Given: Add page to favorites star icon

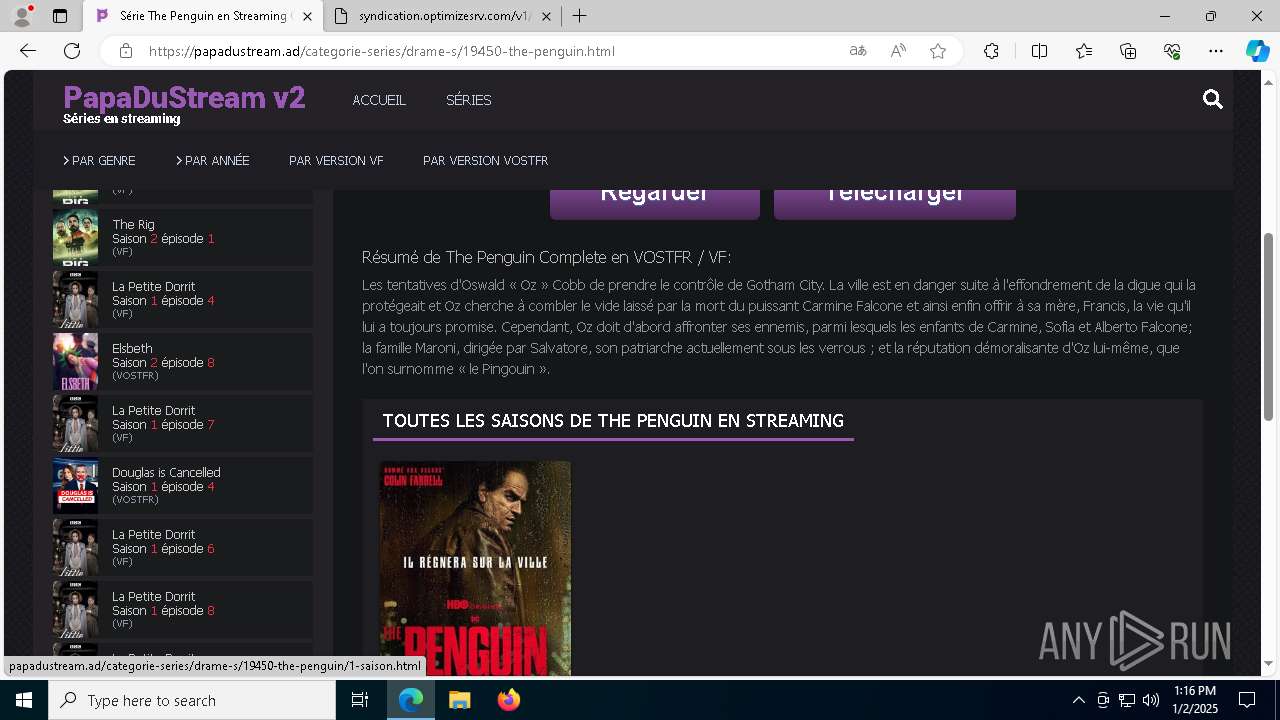Looking at the screenshot, I should click(x=938, y=51).
